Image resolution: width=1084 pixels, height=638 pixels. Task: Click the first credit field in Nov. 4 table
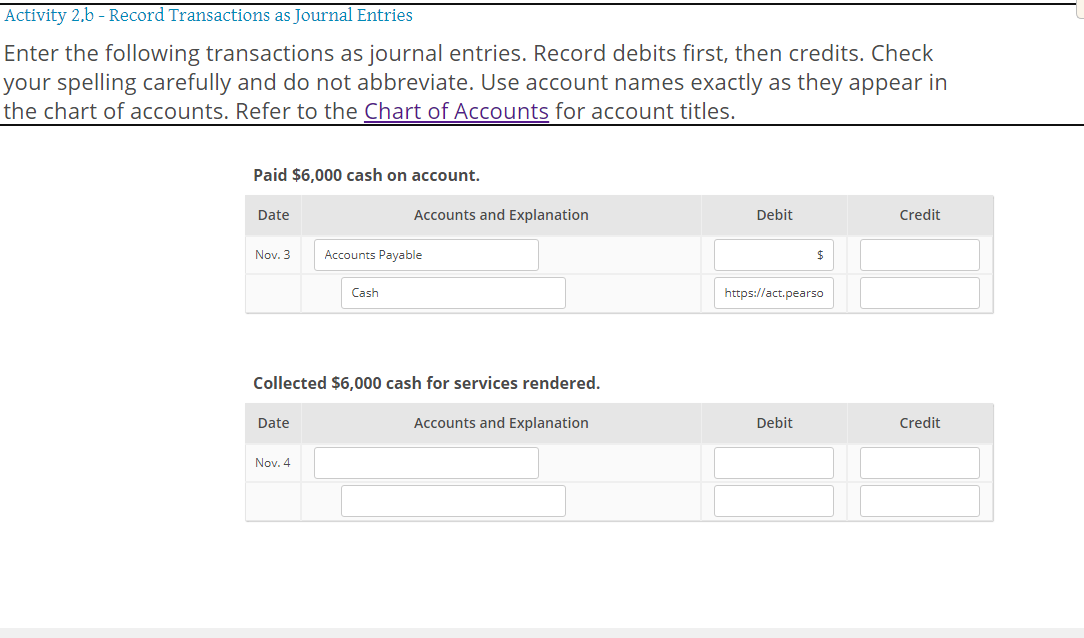point(919,462)
